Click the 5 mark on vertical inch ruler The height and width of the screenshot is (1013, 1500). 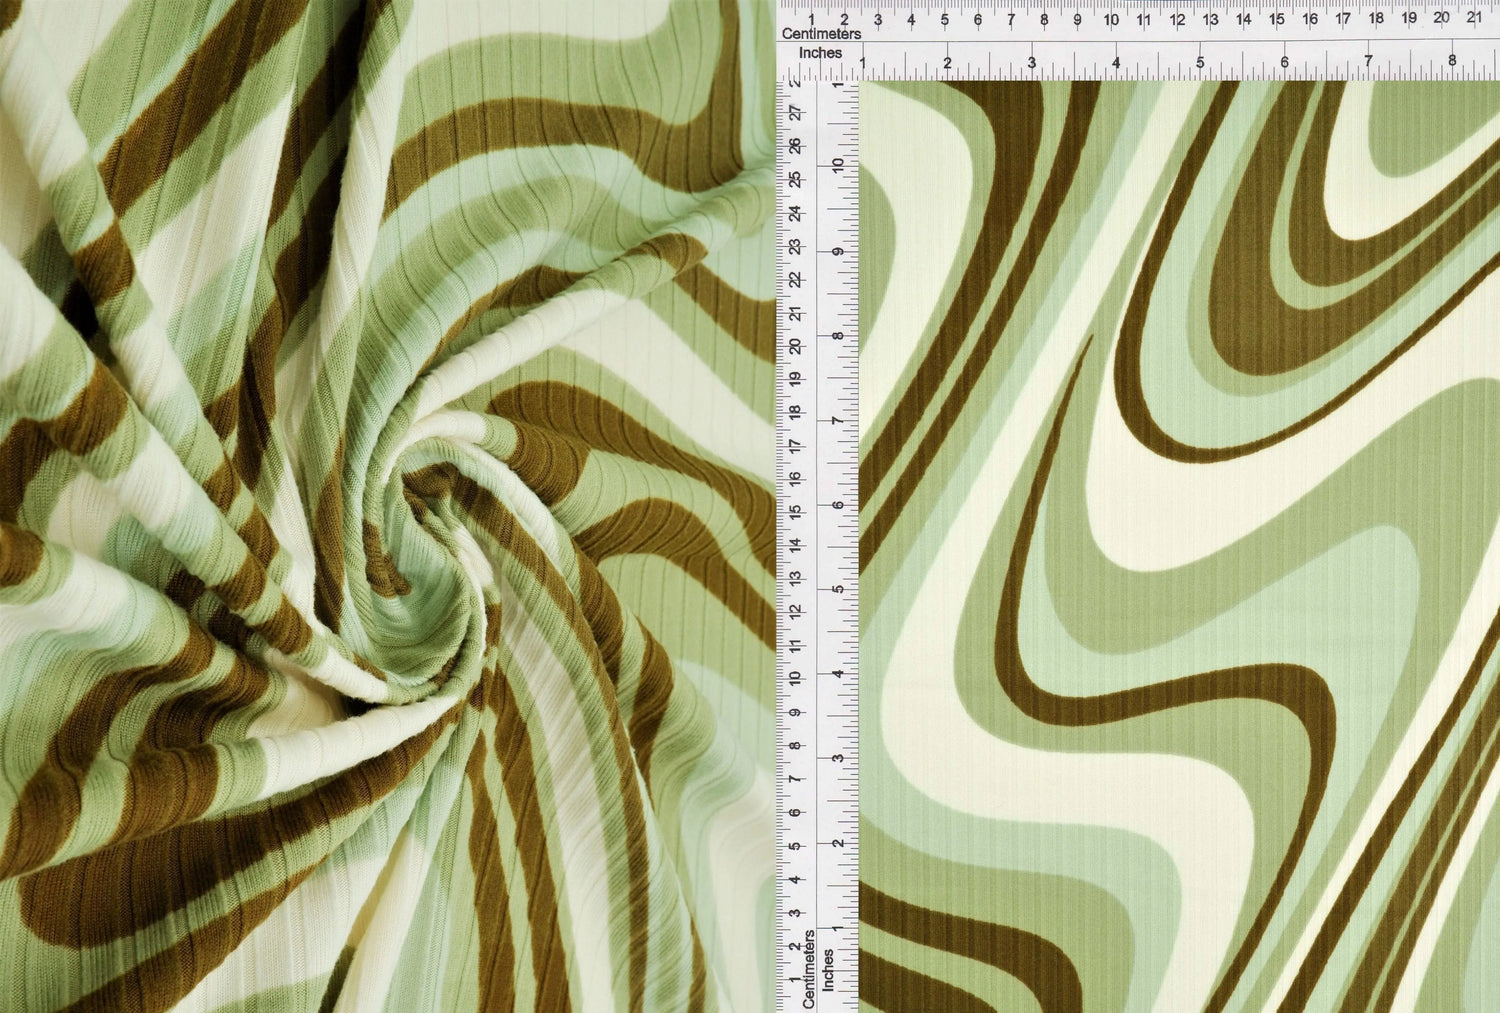coord(839,588)
